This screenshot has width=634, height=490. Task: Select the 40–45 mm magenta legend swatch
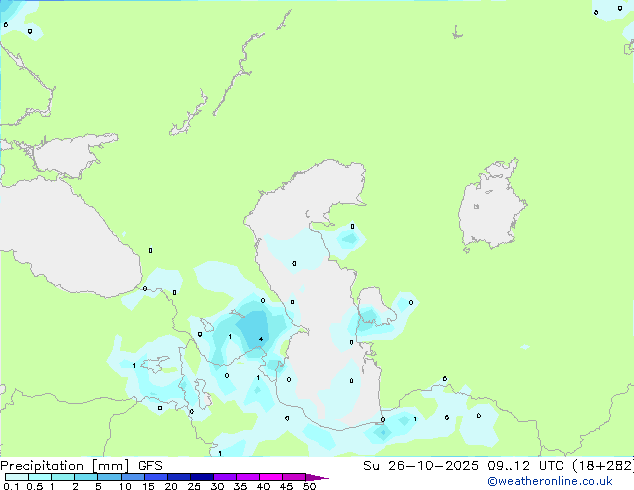click(271, 477)
